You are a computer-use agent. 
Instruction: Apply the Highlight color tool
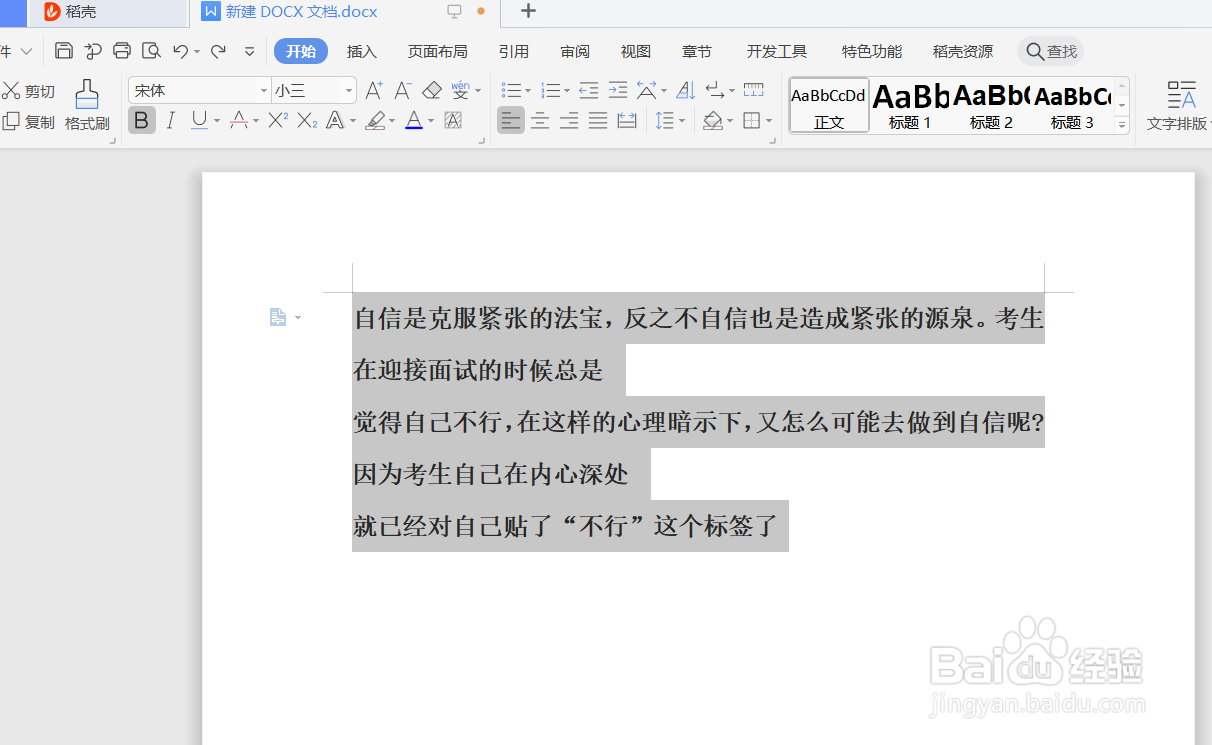(377, 120)
